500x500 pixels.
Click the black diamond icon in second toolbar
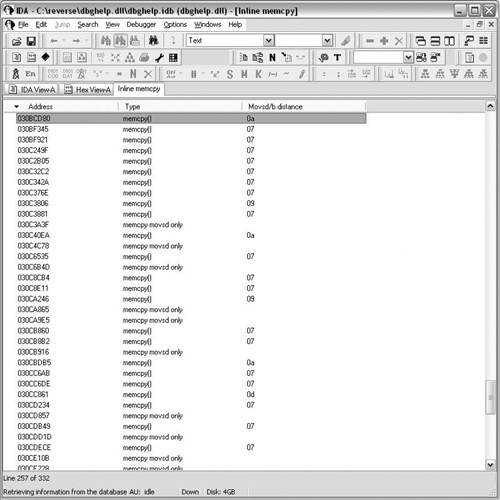click(46, 57)
